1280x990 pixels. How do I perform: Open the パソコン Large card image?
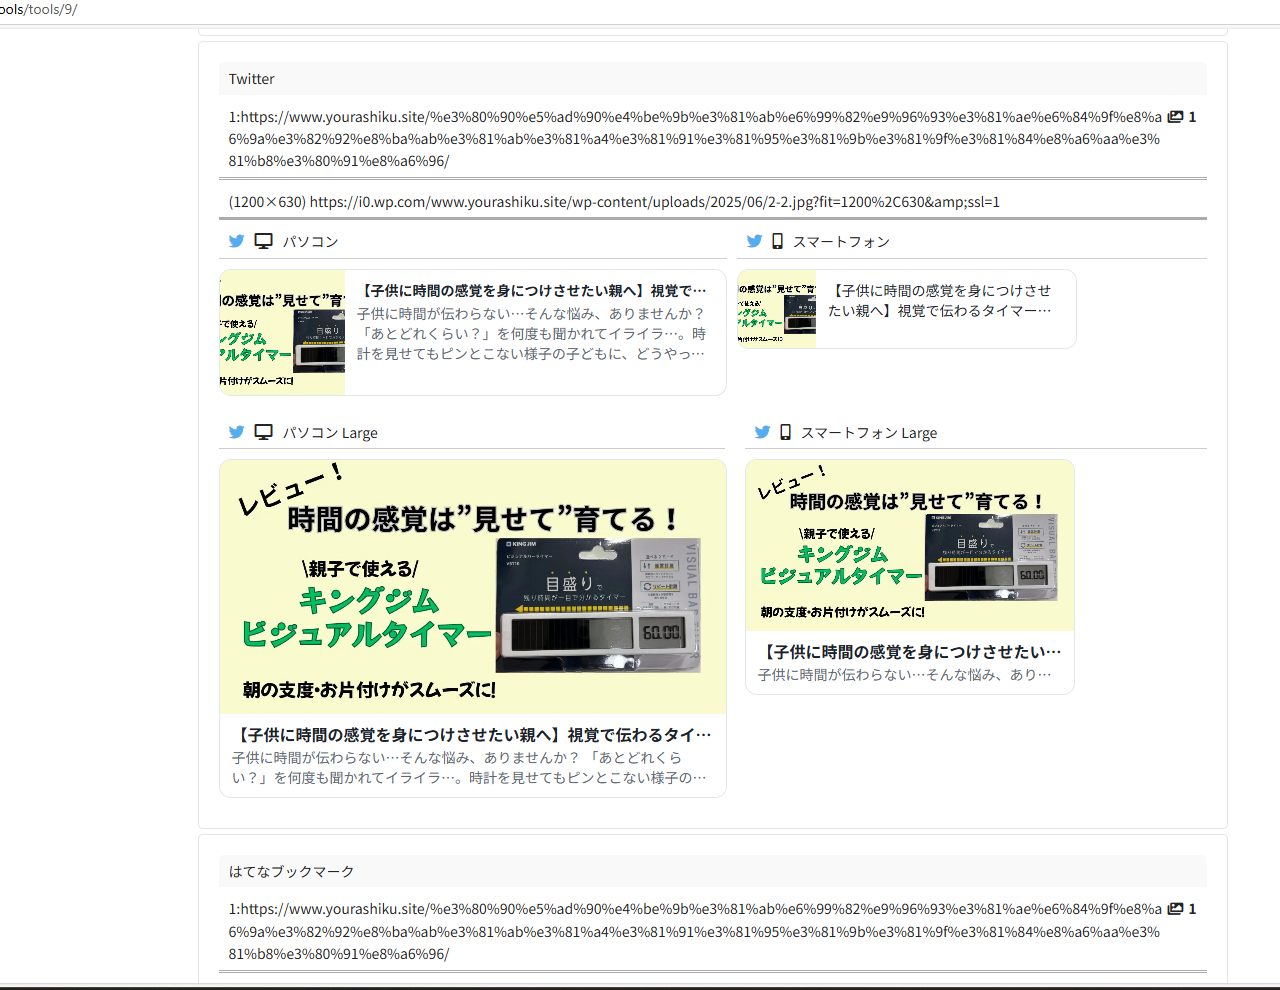point(473,586)
